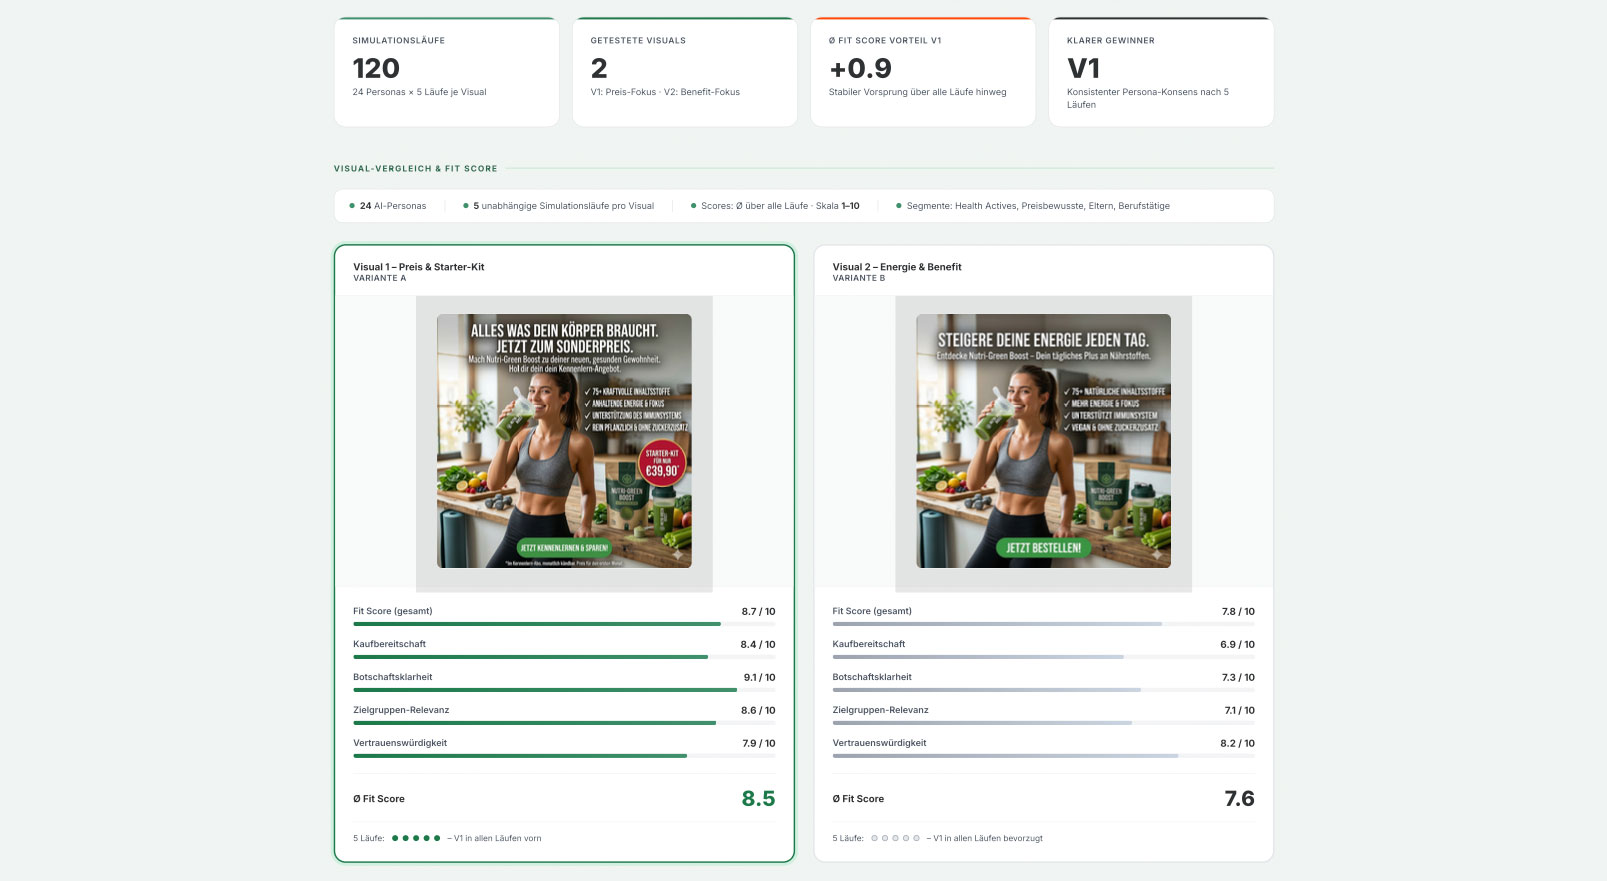Click "JETZT BESTELLEN!" button in Visual 2 ad
The width and height of the screenshot is (1607, 881).
pos(1043,548)
